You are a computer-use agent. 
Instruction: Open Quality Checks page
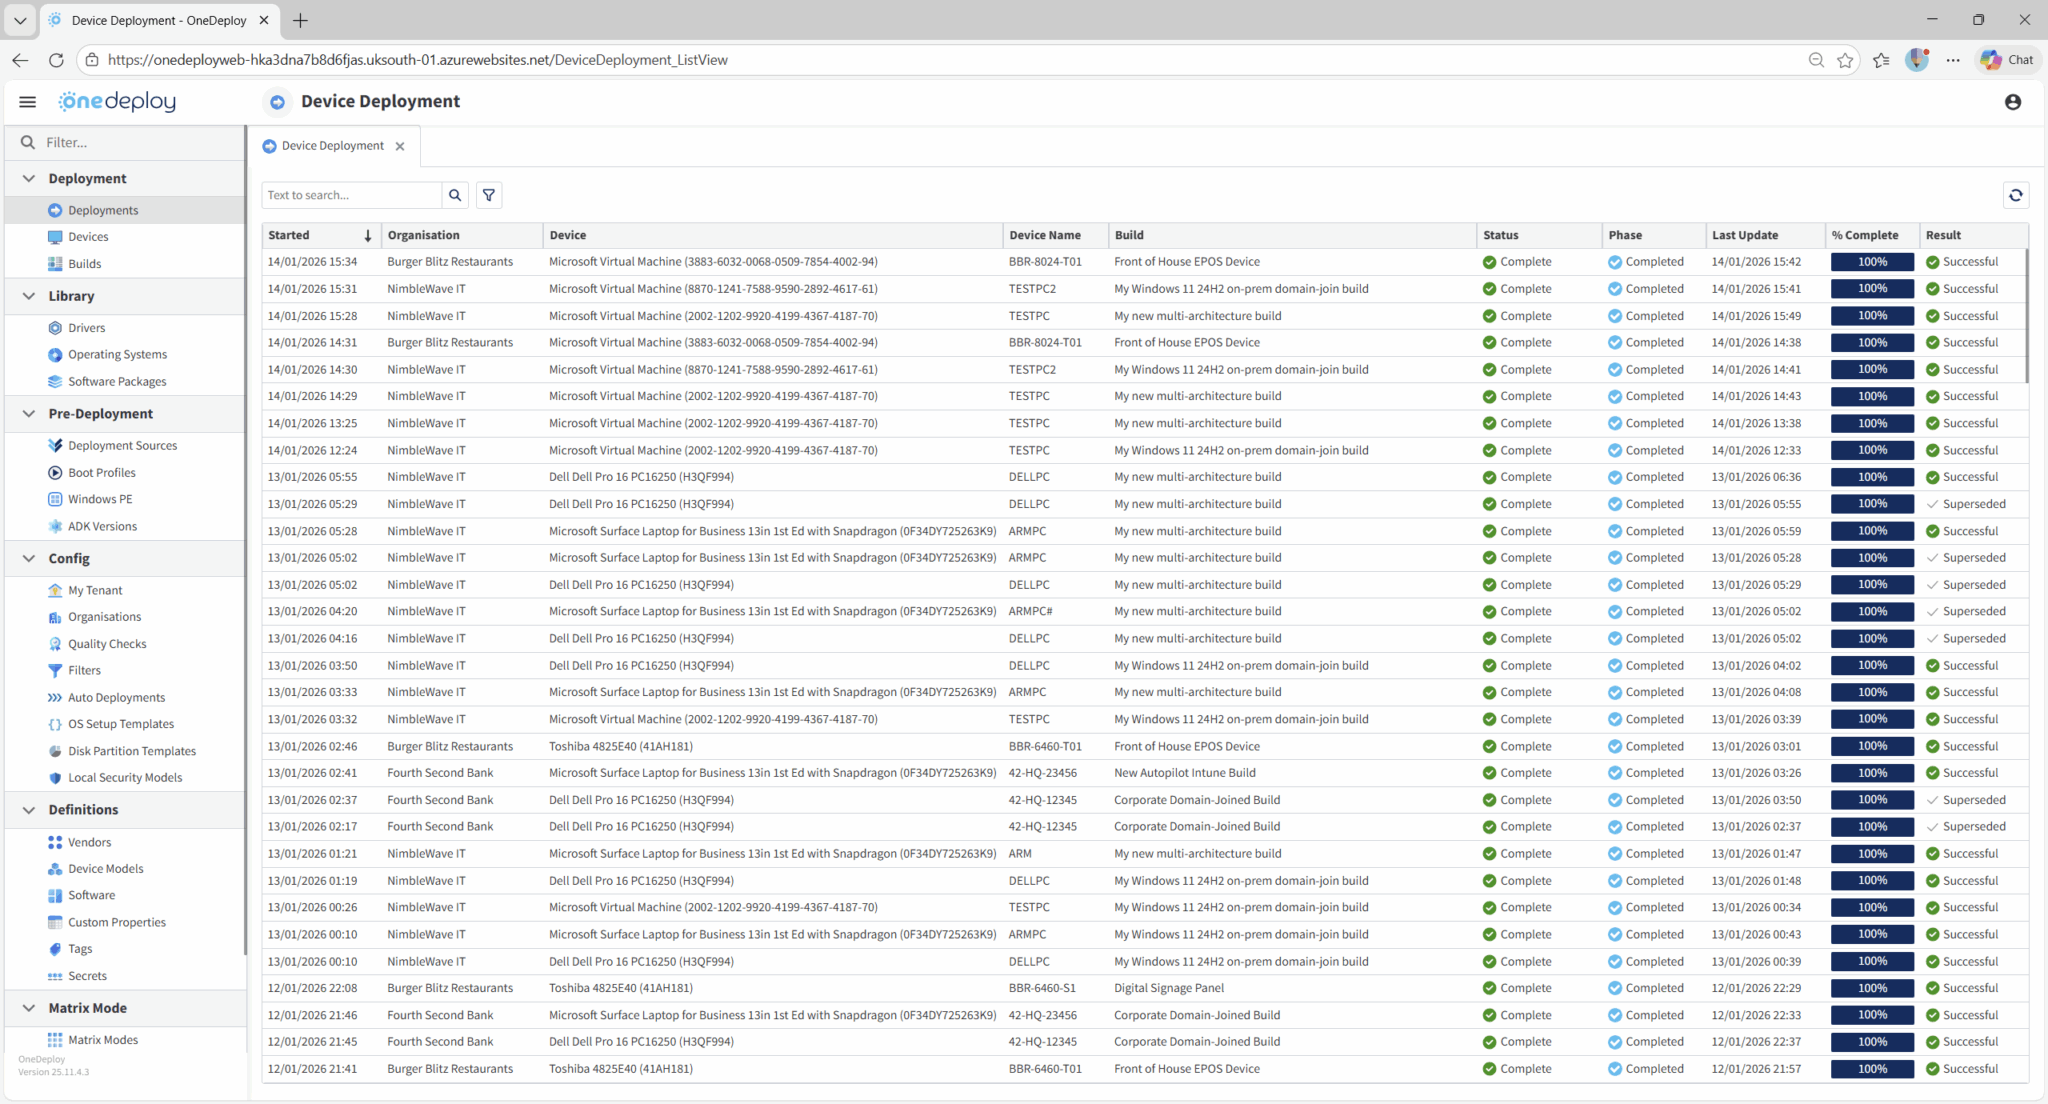pyautogui.click(x=107, y=644)
